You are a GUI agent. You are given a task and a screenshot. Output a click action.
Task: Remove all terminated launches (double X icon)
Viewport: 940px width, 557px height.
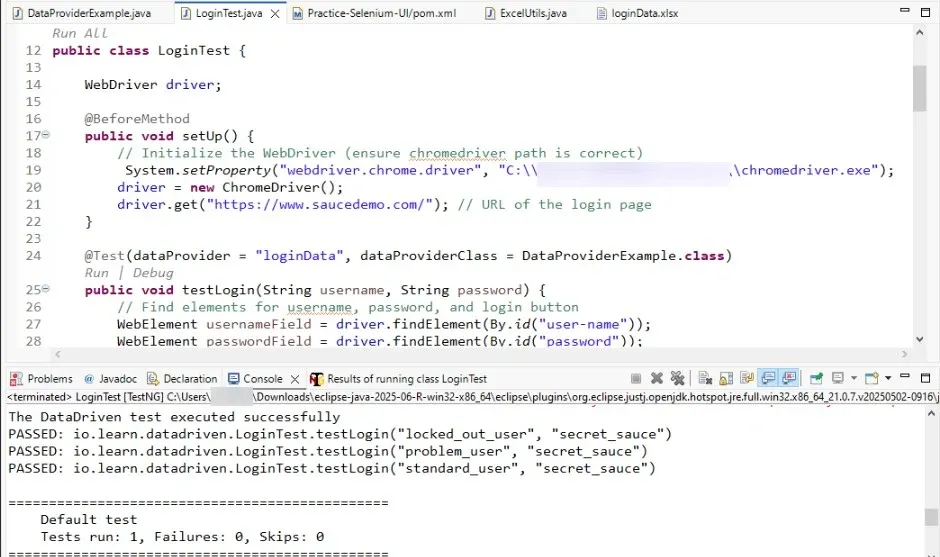[x=677, y=378]
